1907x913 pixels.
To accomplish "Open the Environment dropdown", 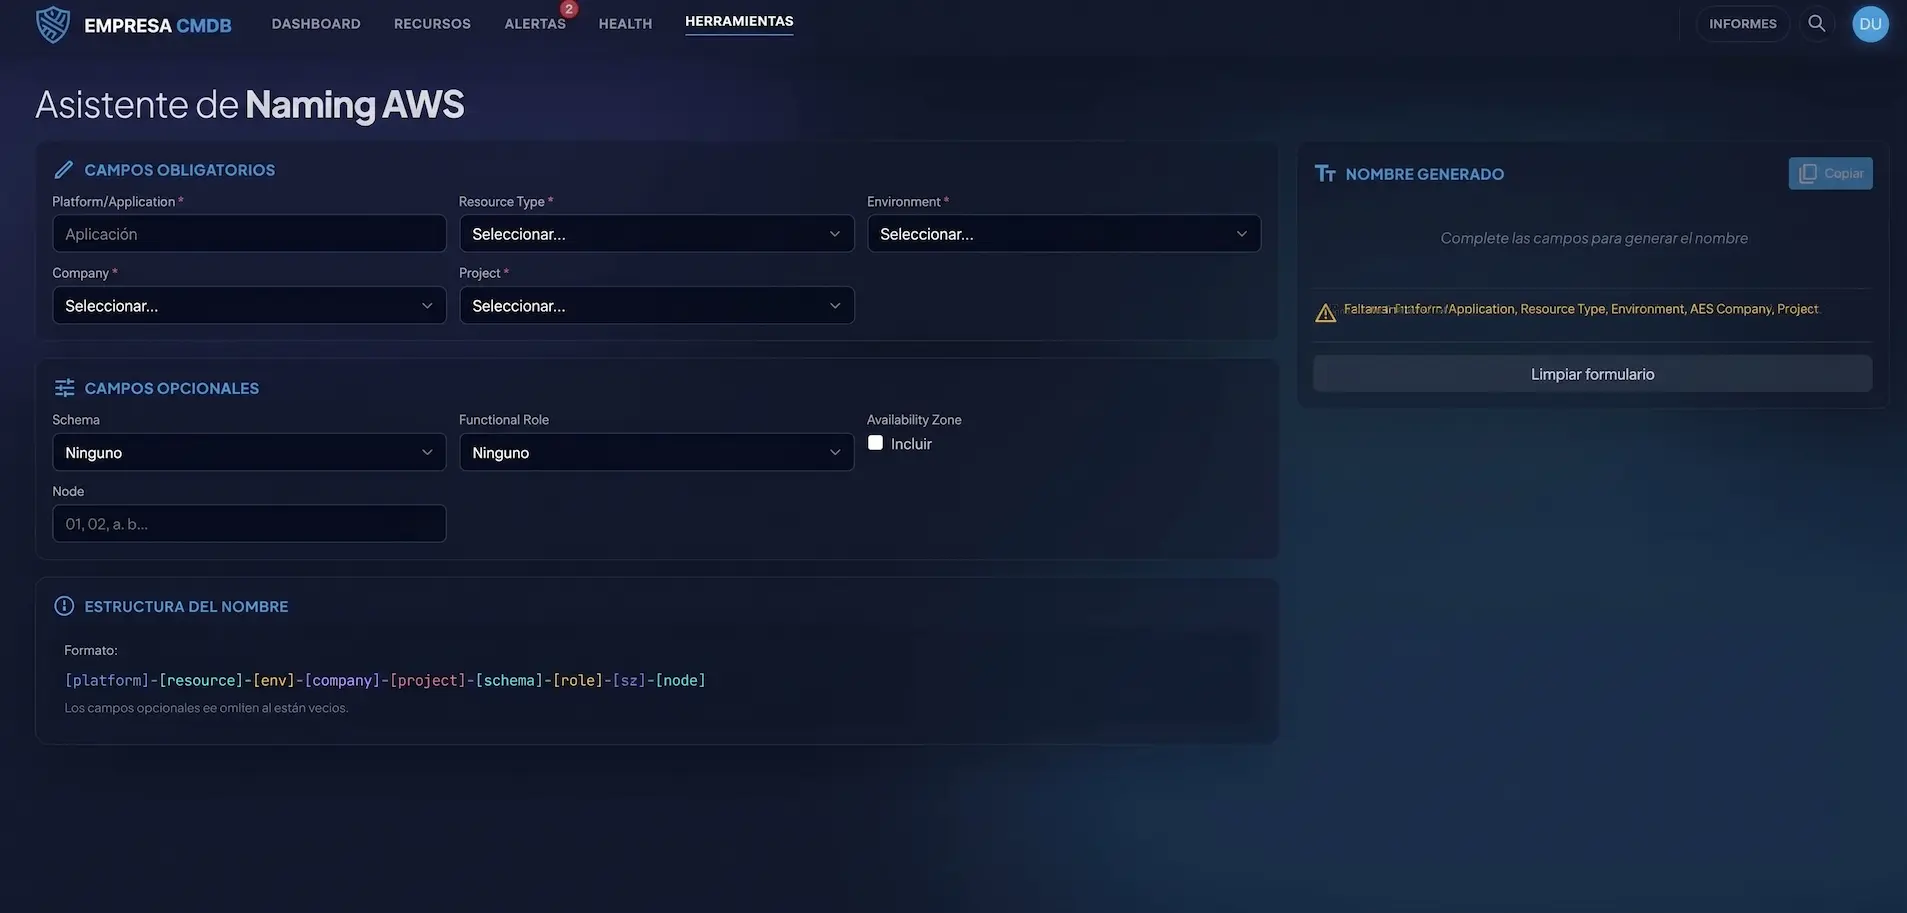I will (1063, 234).
